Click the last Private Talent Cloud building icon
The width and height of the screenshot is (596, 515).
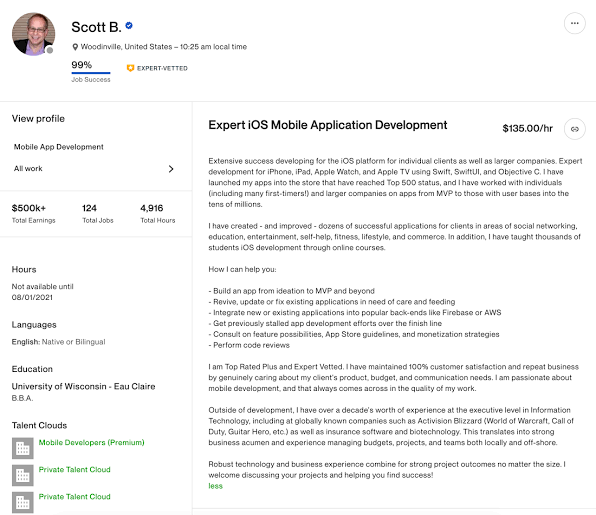23,502
